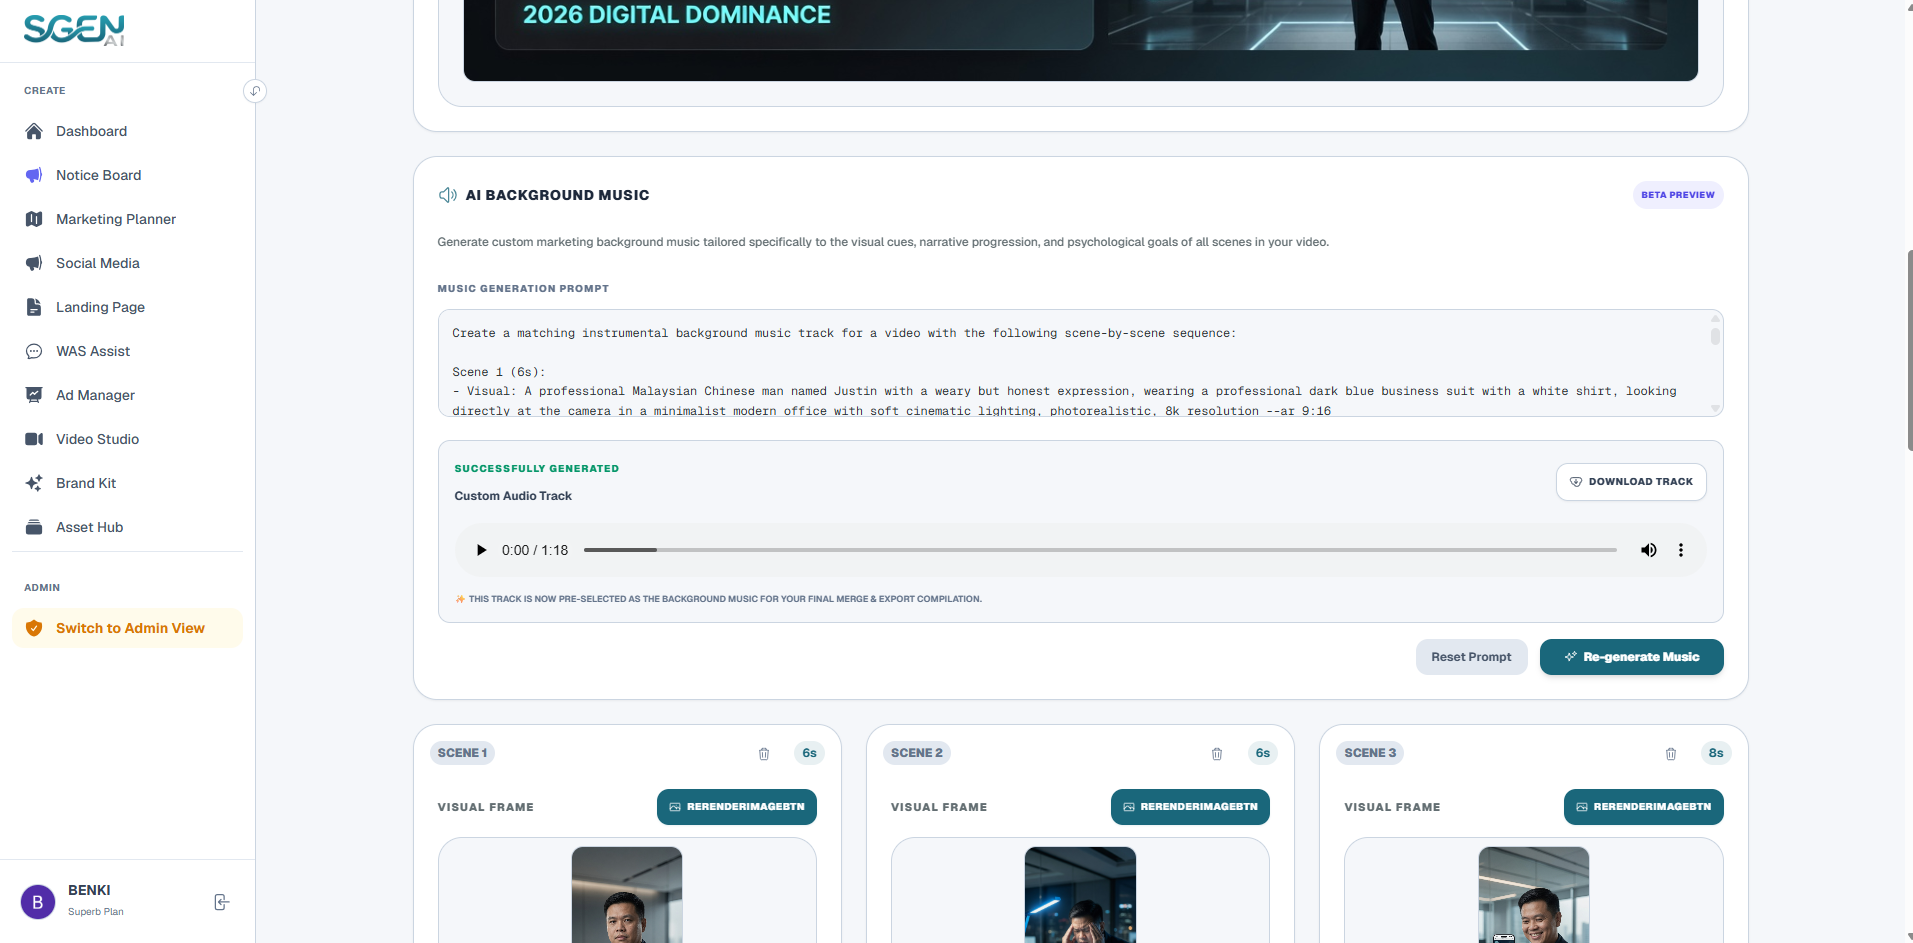Click inside the music generation prompt textbox
Image resolution: width=1913 pixels, height=943 pixels.
(1080, 363)
